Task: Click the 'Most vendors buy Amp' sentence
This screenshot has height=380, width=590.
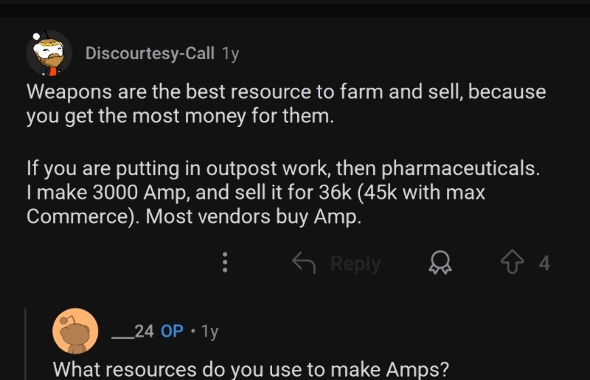Action: pyautogui.click(x=254, y=216)
